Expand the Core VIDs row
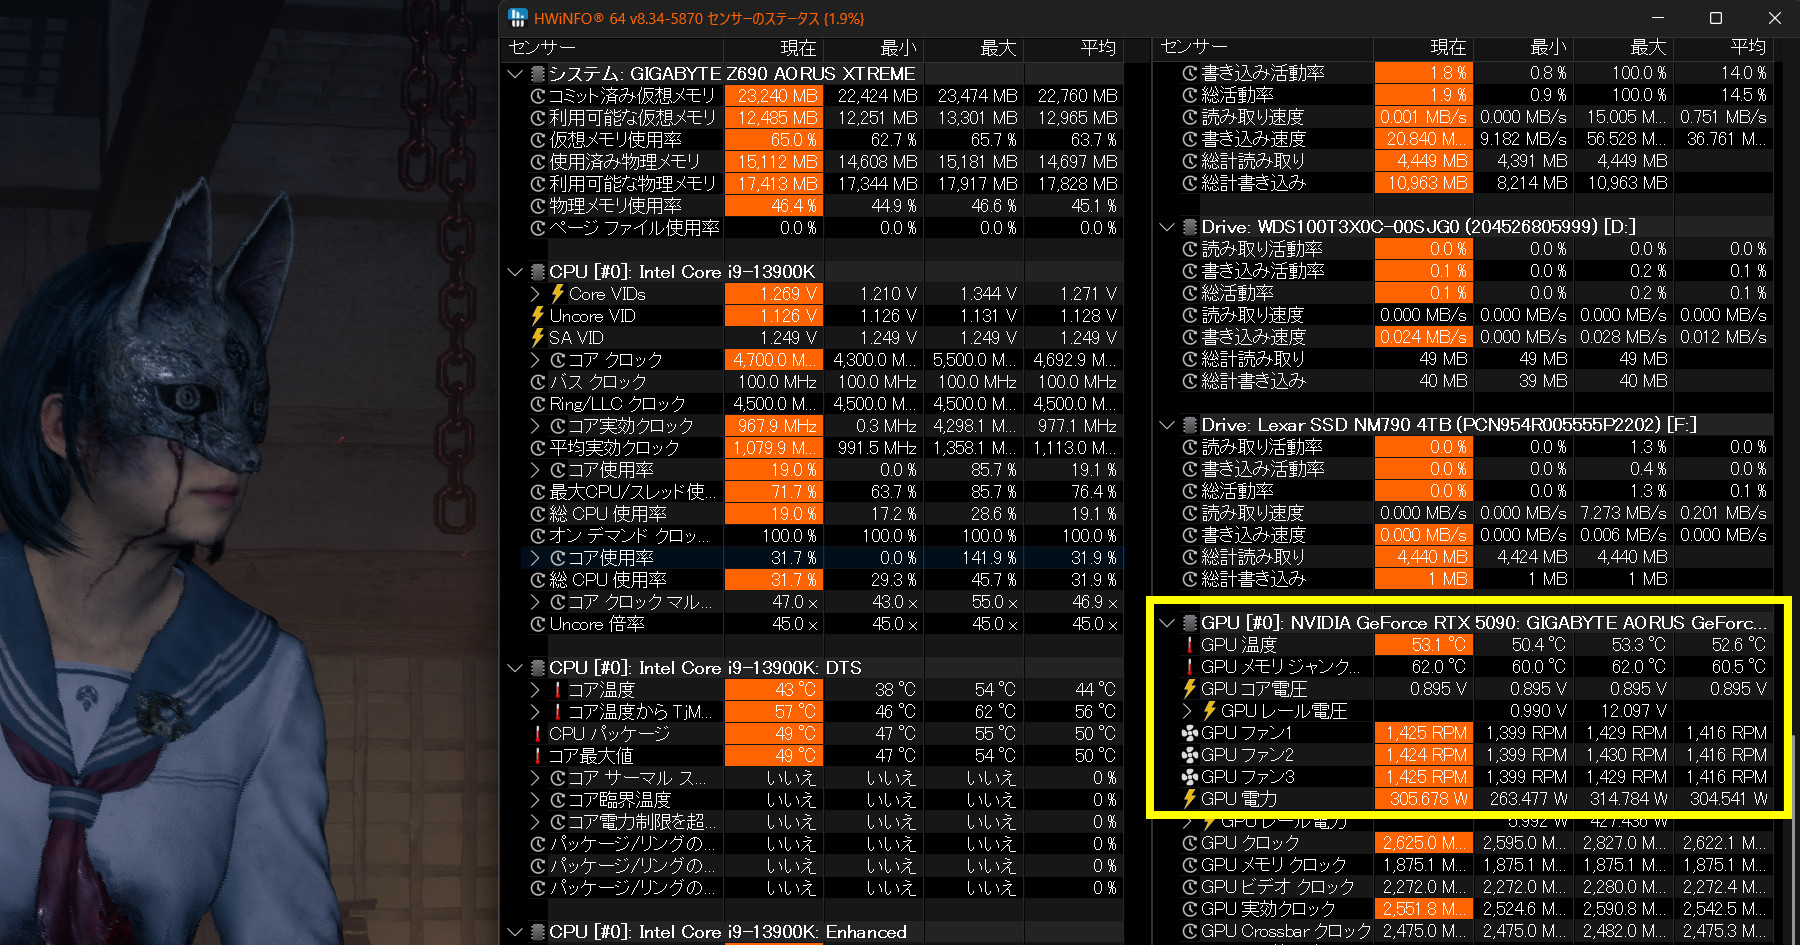 tap(535, 294)
